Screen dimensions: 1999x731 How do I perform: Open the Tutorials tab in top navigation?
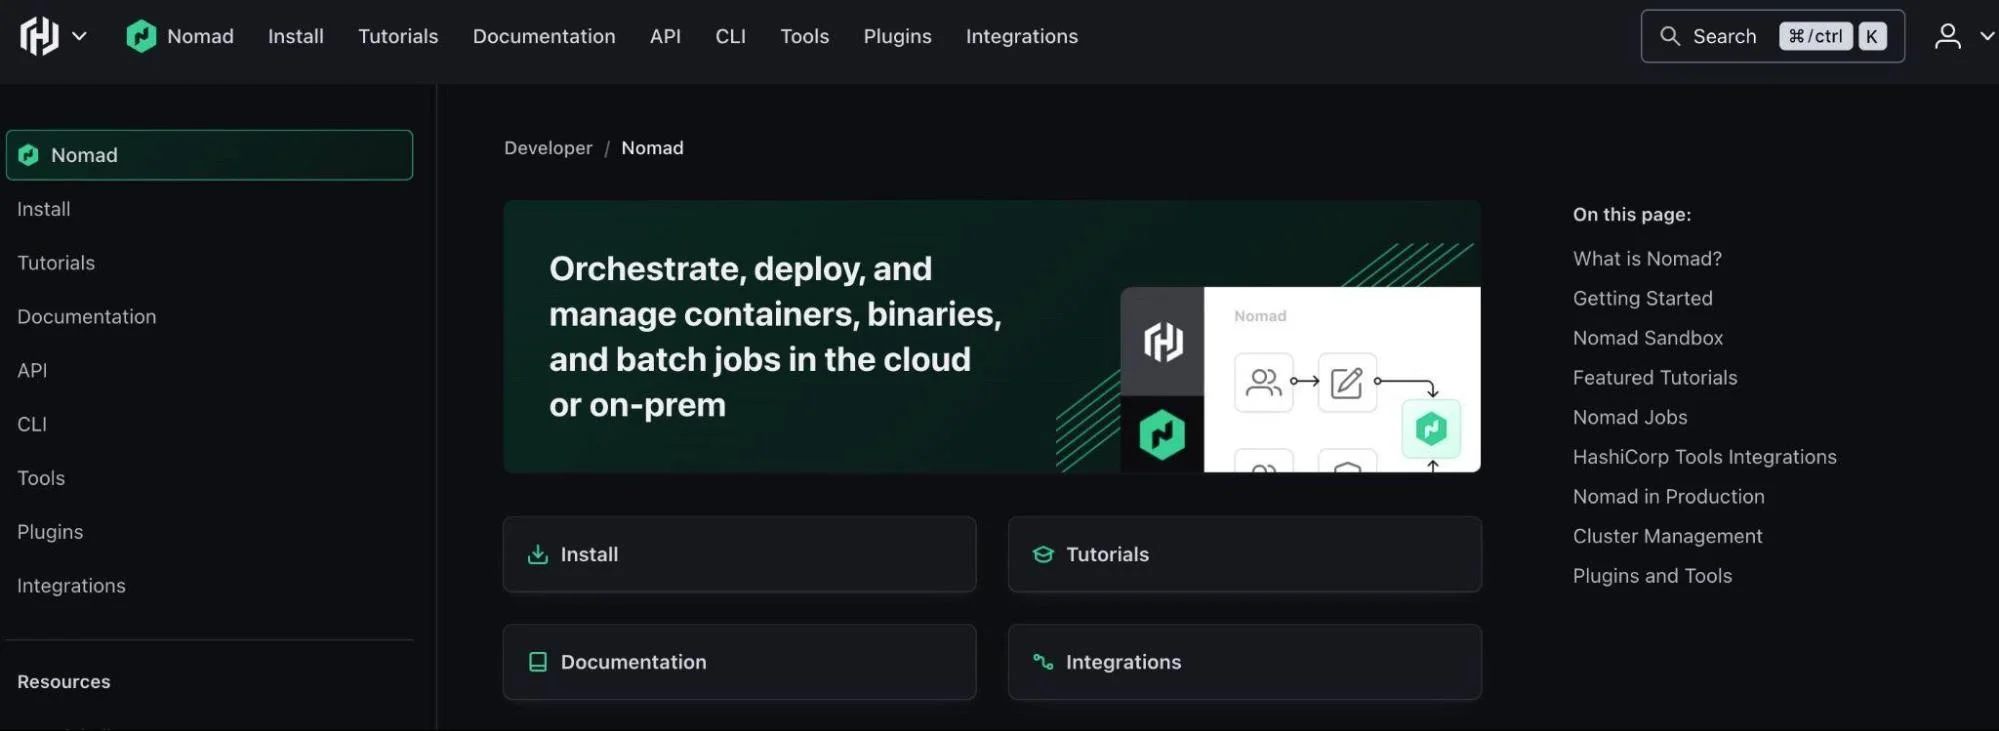click(x=398, y=36)
